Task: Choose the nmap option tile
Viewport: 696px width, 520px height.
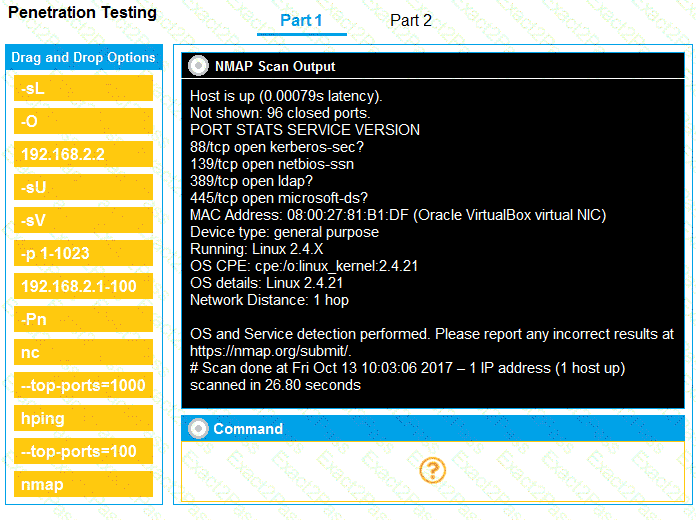Action: pyautogui.click(x=84, y=485)
